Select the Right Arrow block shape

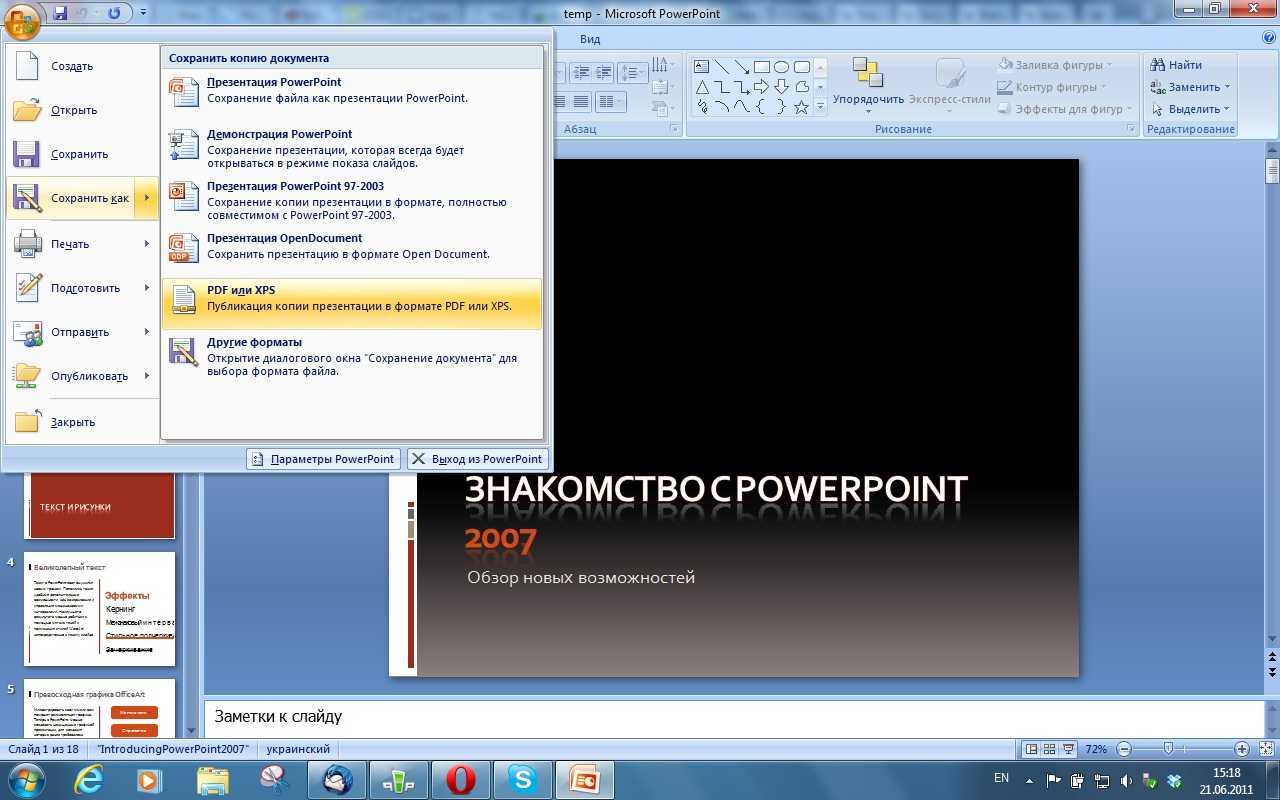tap(762, 87)
